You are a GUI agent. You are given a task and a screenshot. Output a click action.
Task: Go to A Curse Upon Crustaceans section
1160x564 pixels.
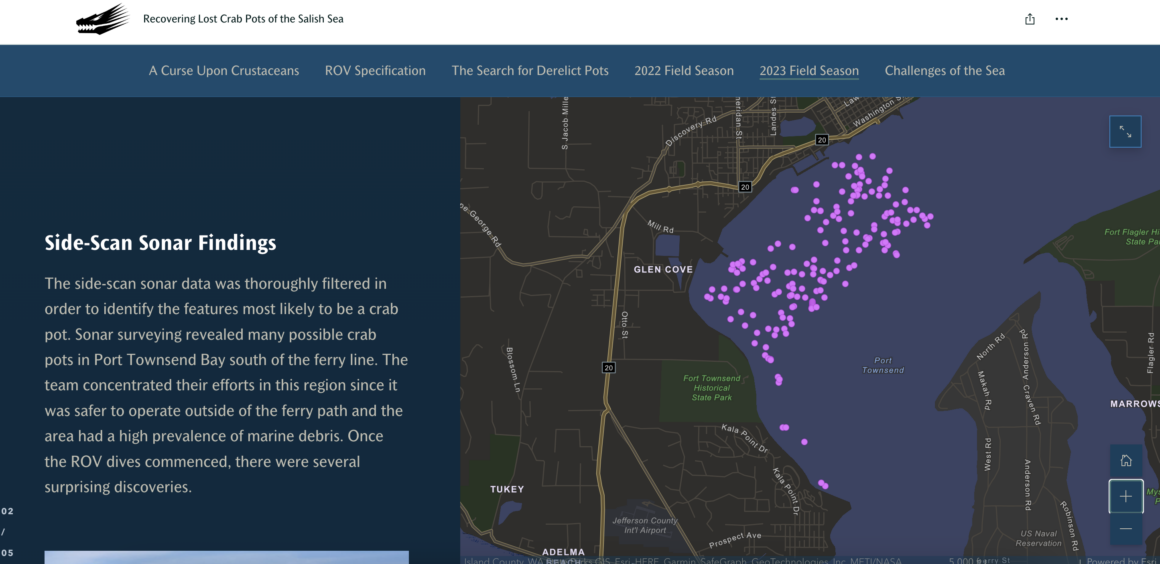coord(224,71)
